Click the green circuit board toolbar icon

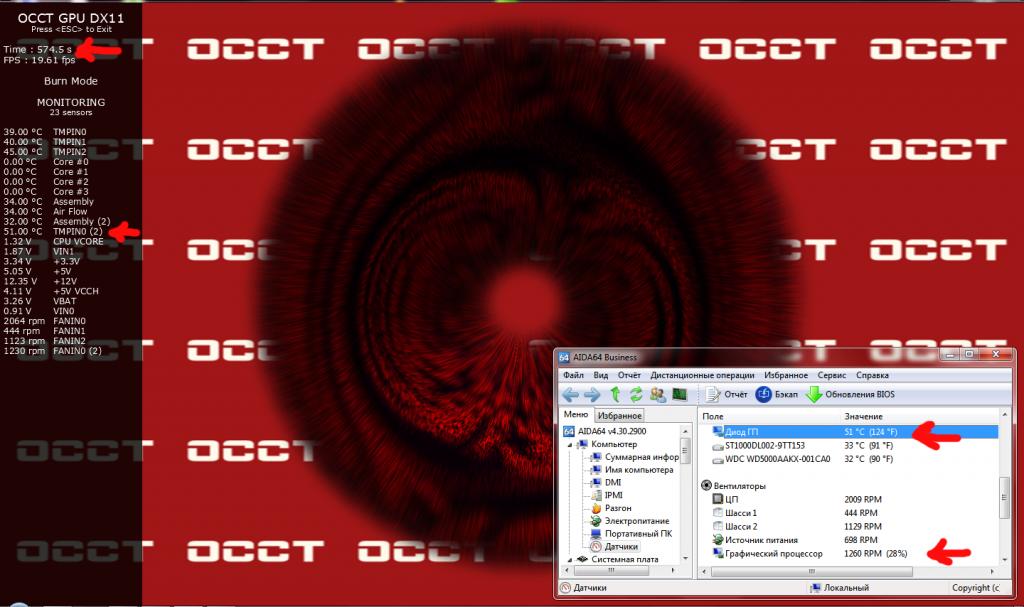pyautogui.click(x=680, y=394)
